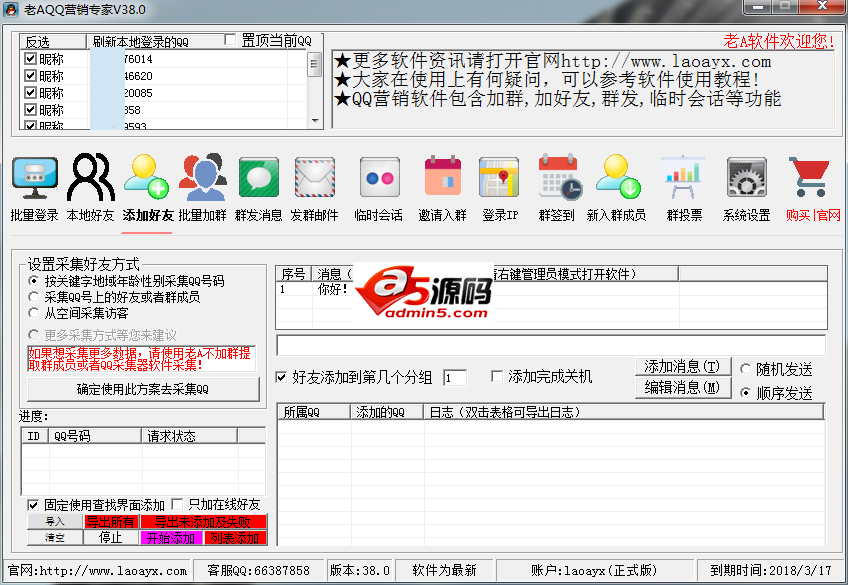The height and width of the screenshot is (585, 848).
Task: Open the 邀请入群 invite to group icon
Action: [442, 180]
